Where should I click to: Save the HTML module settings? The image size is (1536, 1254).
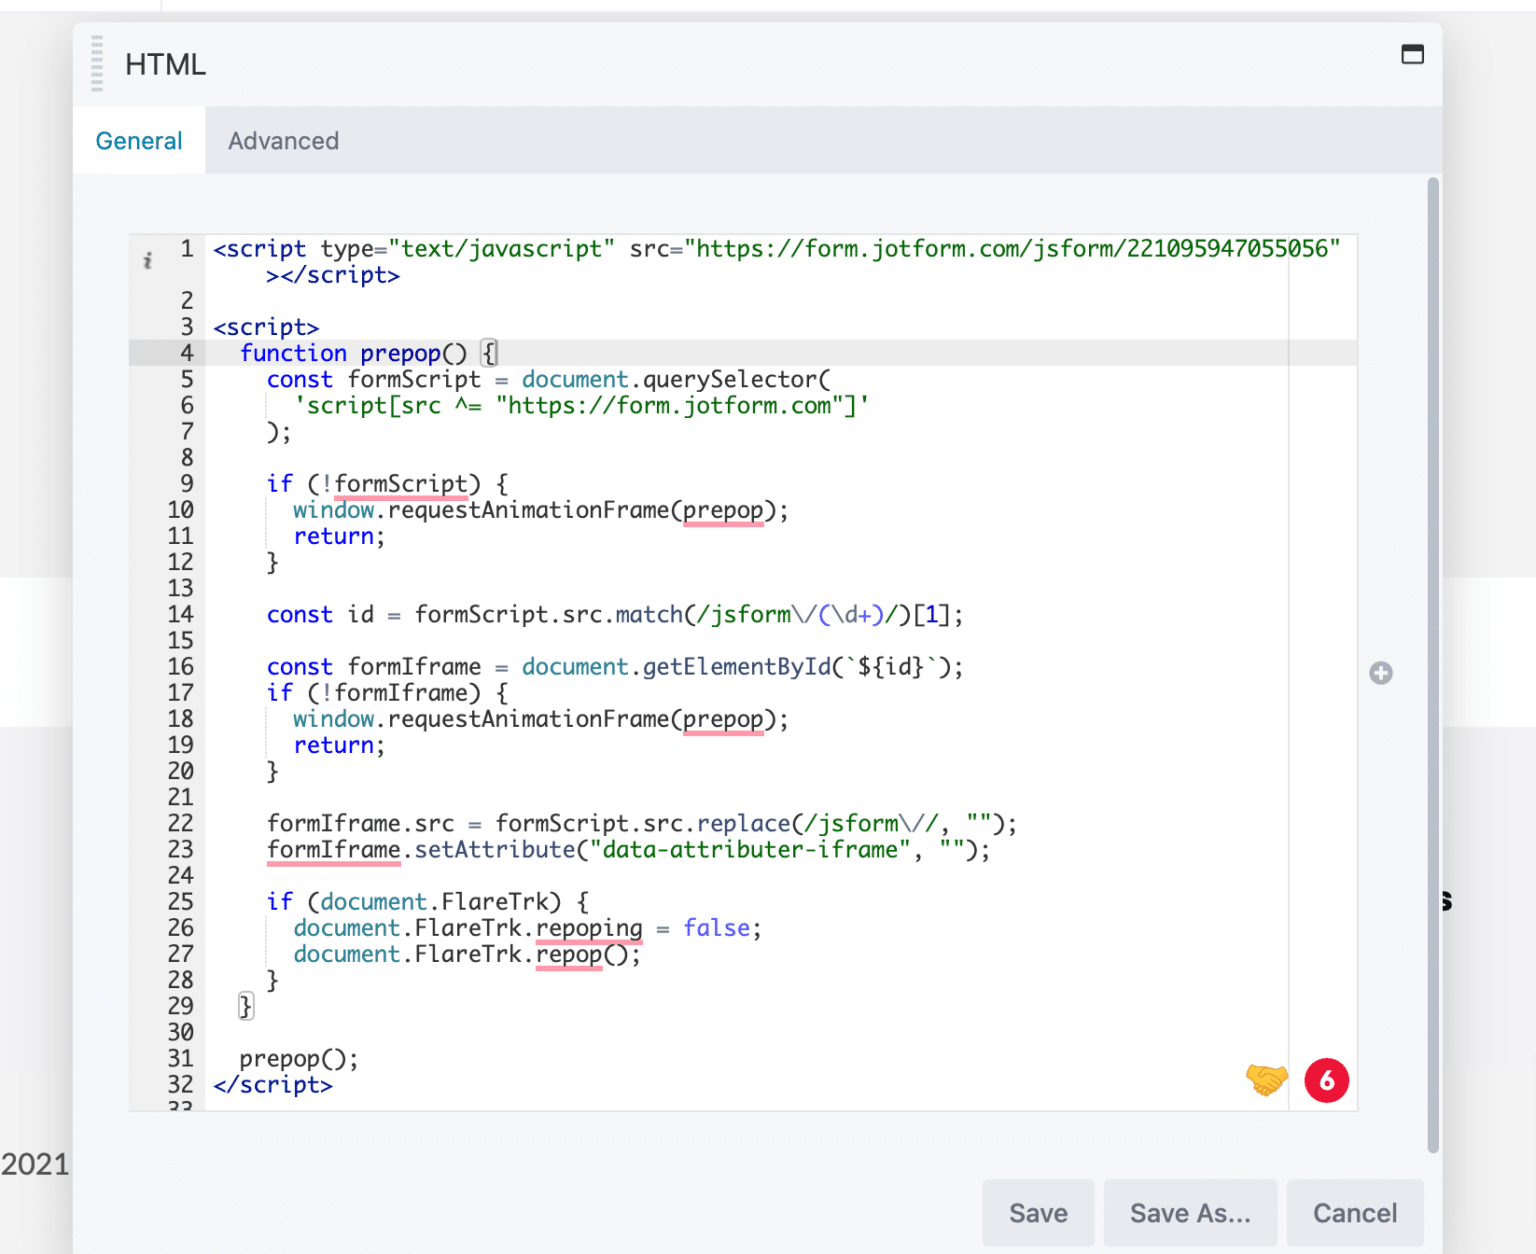click(x=1038, y=1213)
